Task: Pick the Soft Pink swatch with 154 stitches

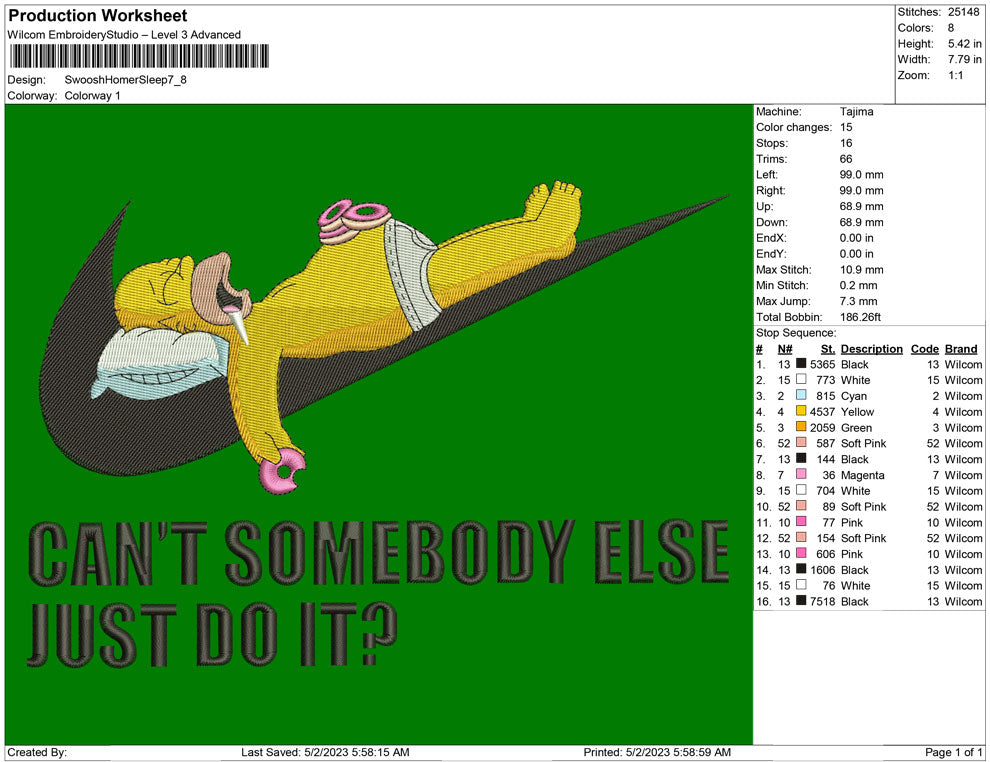Action: 801,537
